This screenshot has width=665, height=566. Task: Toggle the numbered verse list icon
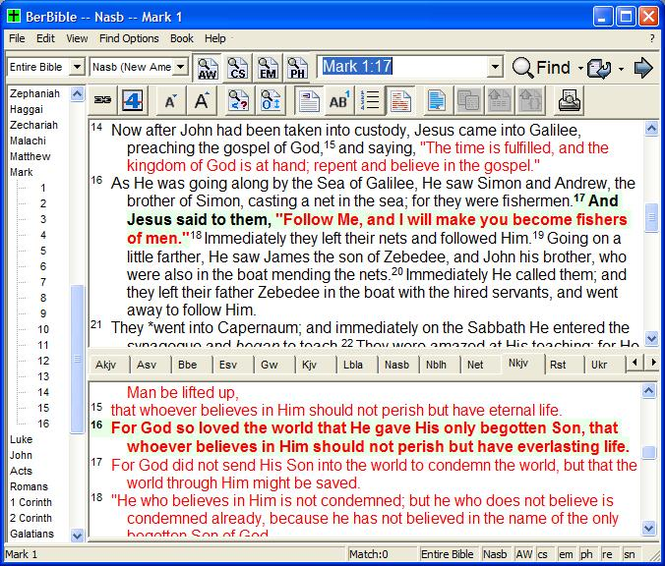coord(370,100)
